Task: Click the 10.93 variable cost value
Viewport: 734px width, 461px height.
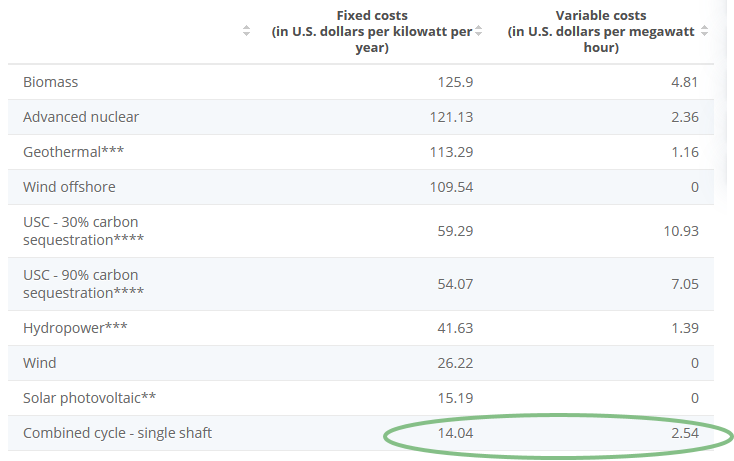Action: tap(680, 231)
